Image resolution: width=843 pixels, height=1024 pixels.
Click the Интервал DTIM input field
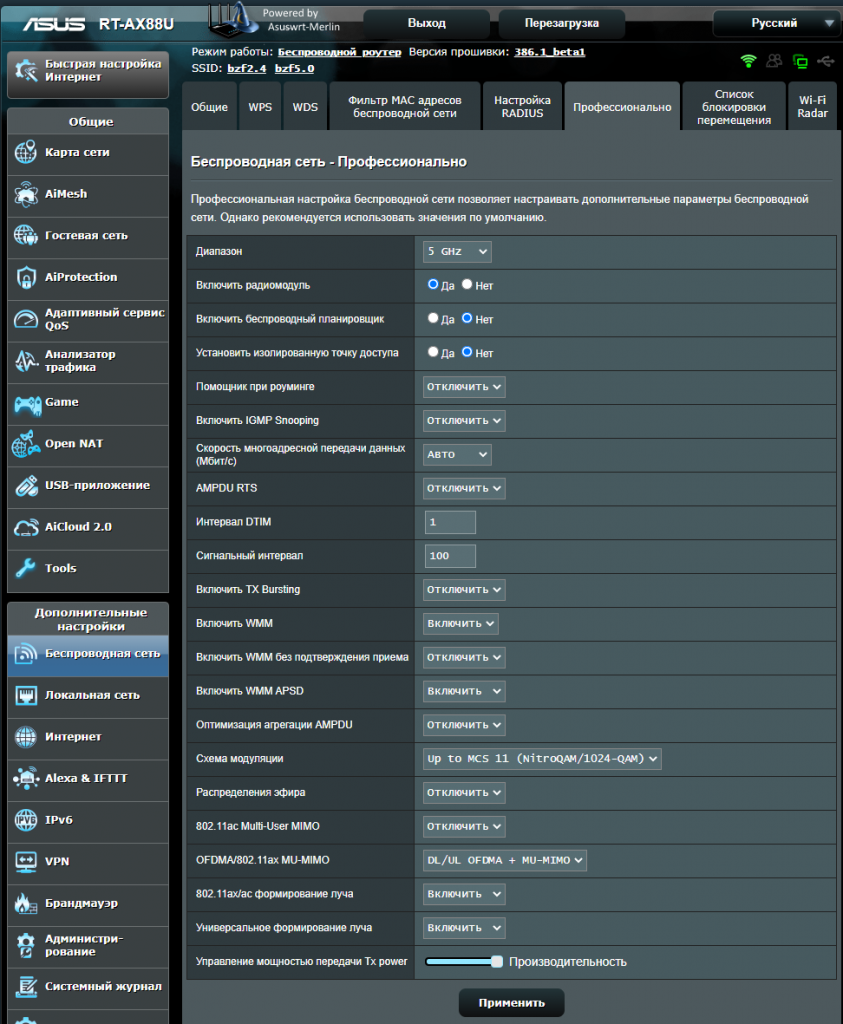tap(450, 522)
